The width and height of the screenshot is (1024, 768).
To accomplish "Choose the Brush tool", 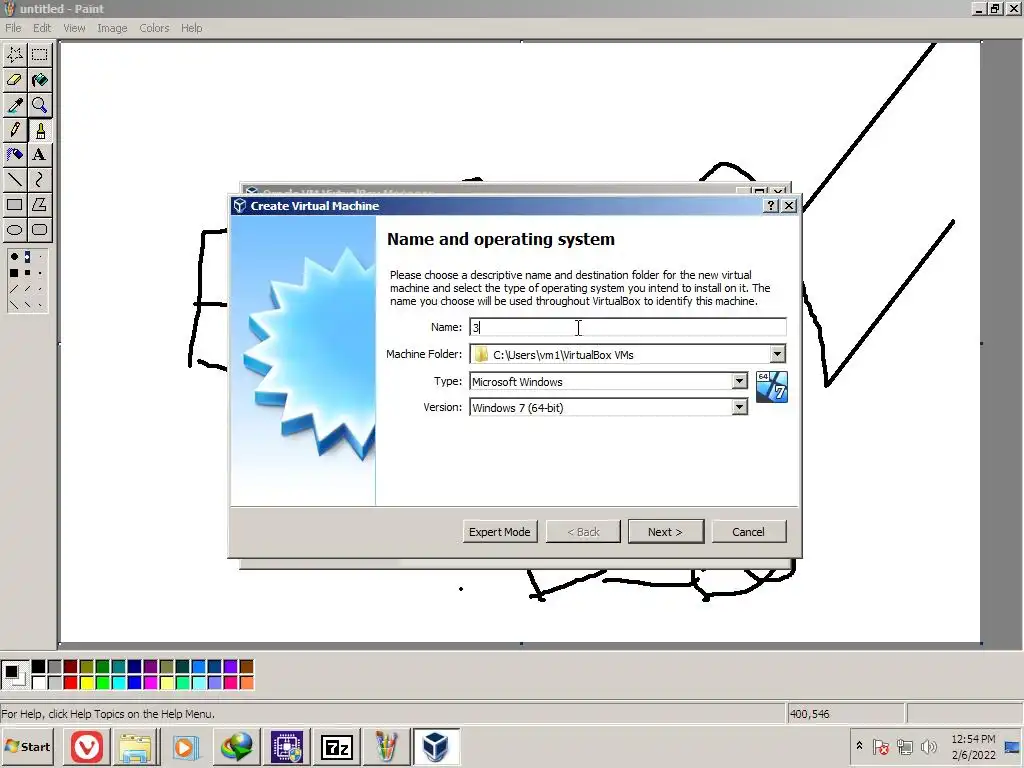I will click(39, 130).
